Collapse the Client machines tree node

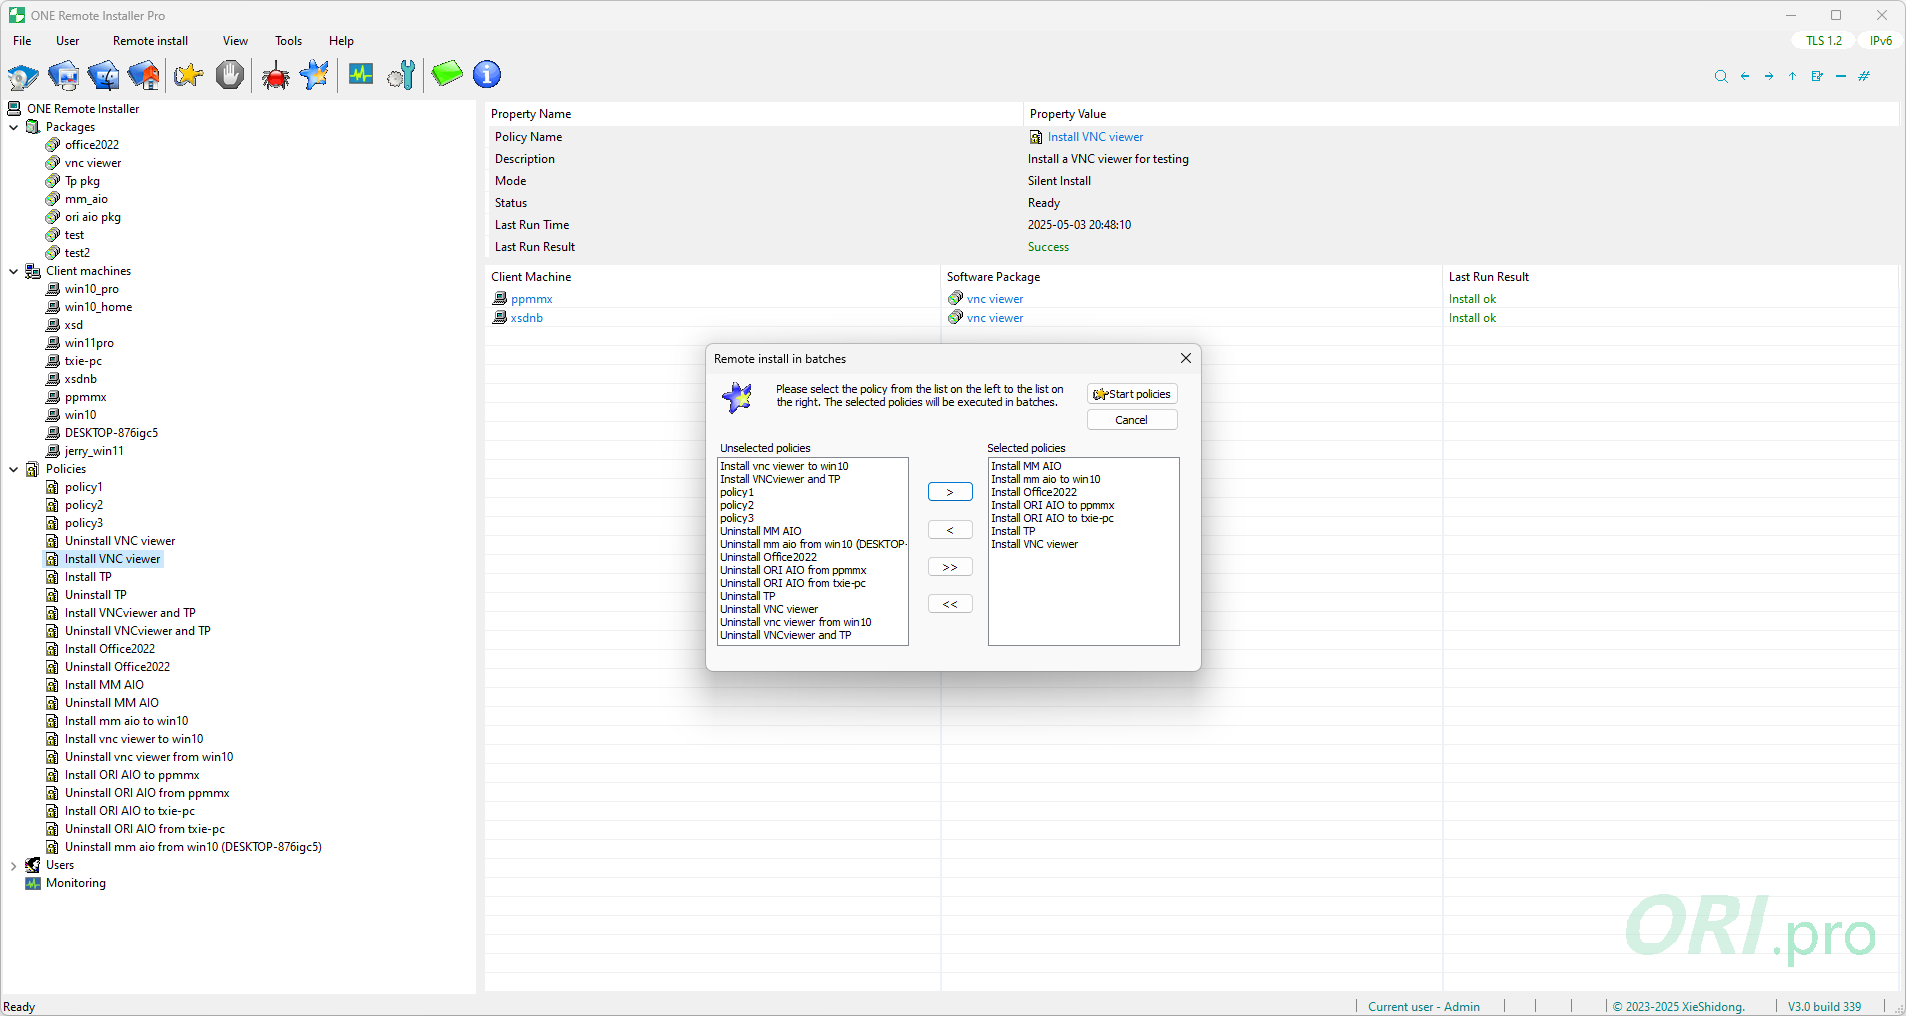tap(13, 271)
